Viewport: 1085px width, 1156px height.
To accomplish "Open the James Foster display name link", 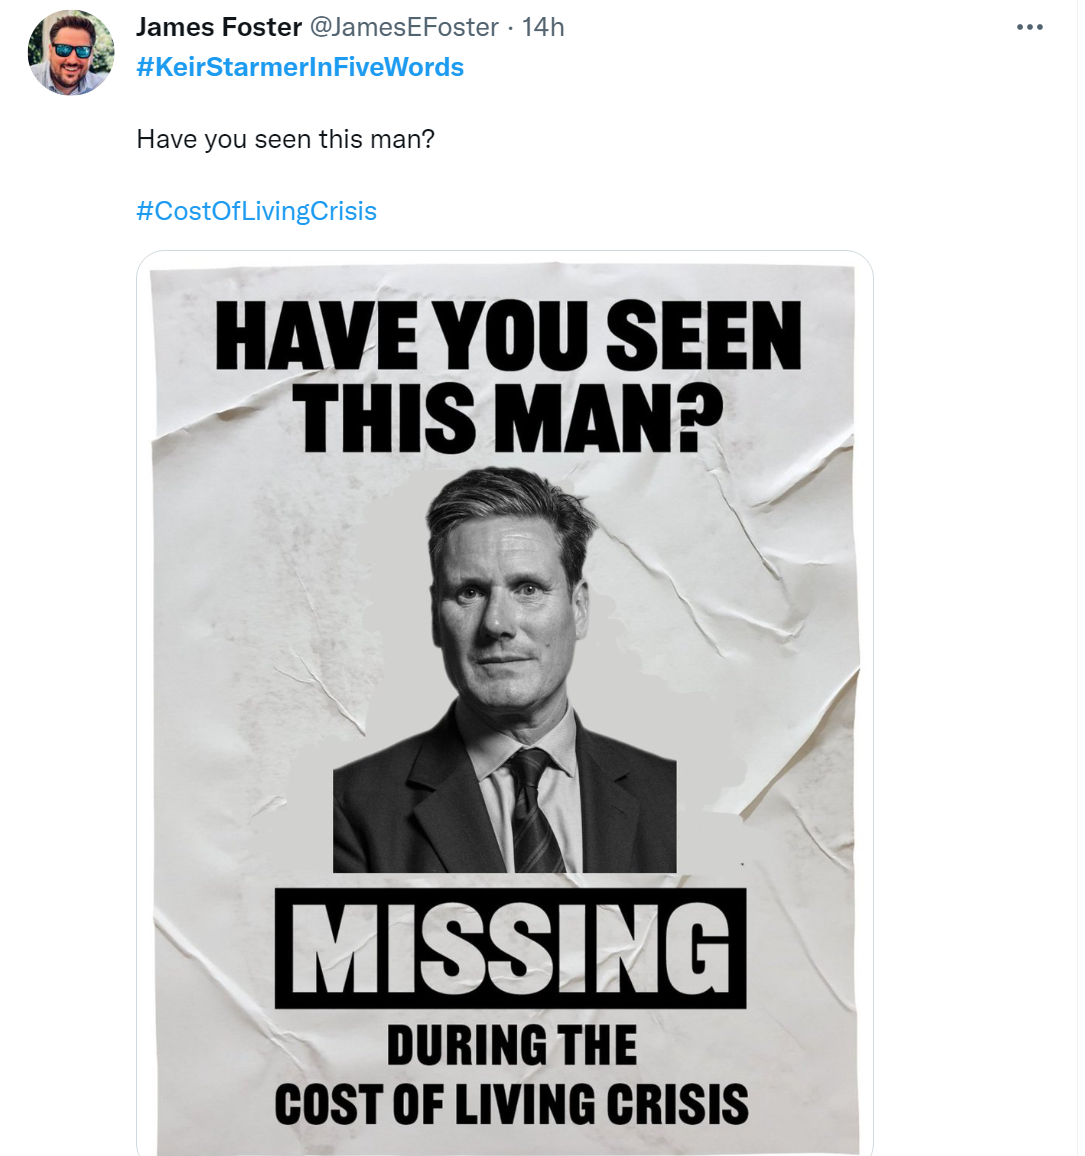I will pos(219,27).
